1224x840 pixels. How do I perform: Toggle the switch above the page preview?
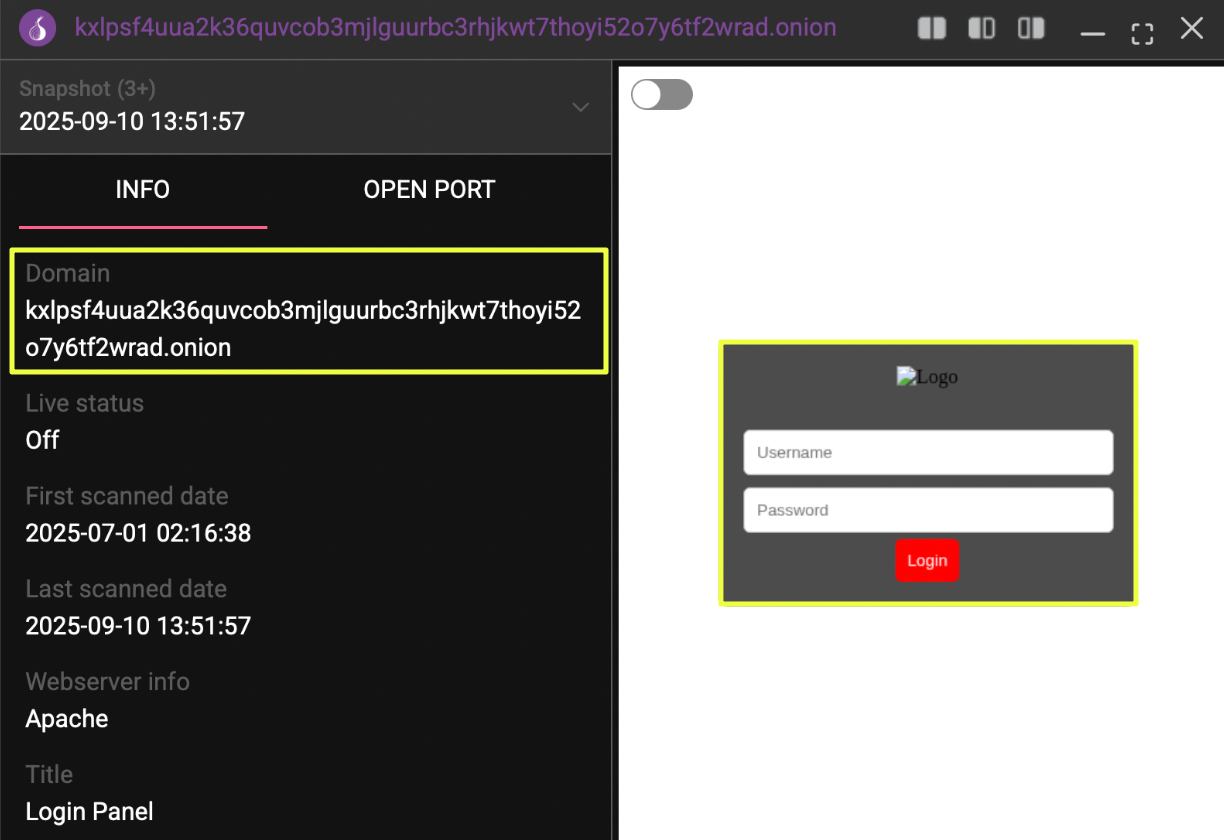[662, 95]
